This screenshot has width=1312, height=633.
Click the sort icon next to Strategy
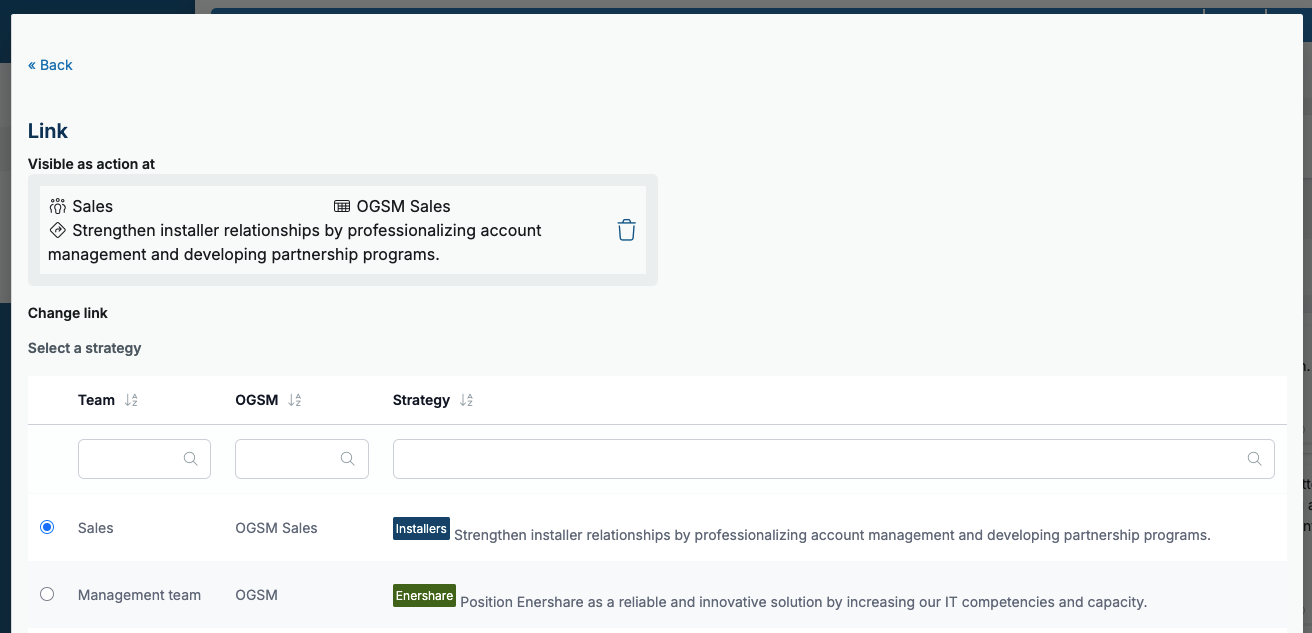pos(466,400)
